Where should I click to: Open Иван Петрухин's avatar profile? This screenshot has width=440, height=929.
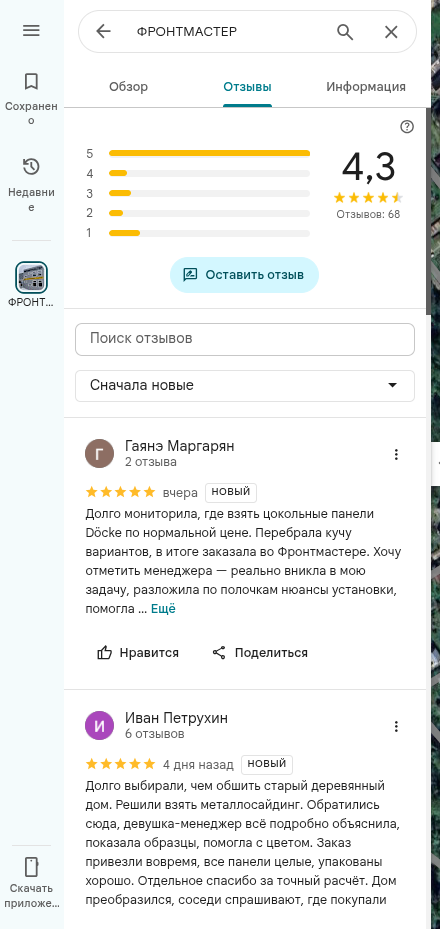[x=100, y=726]
